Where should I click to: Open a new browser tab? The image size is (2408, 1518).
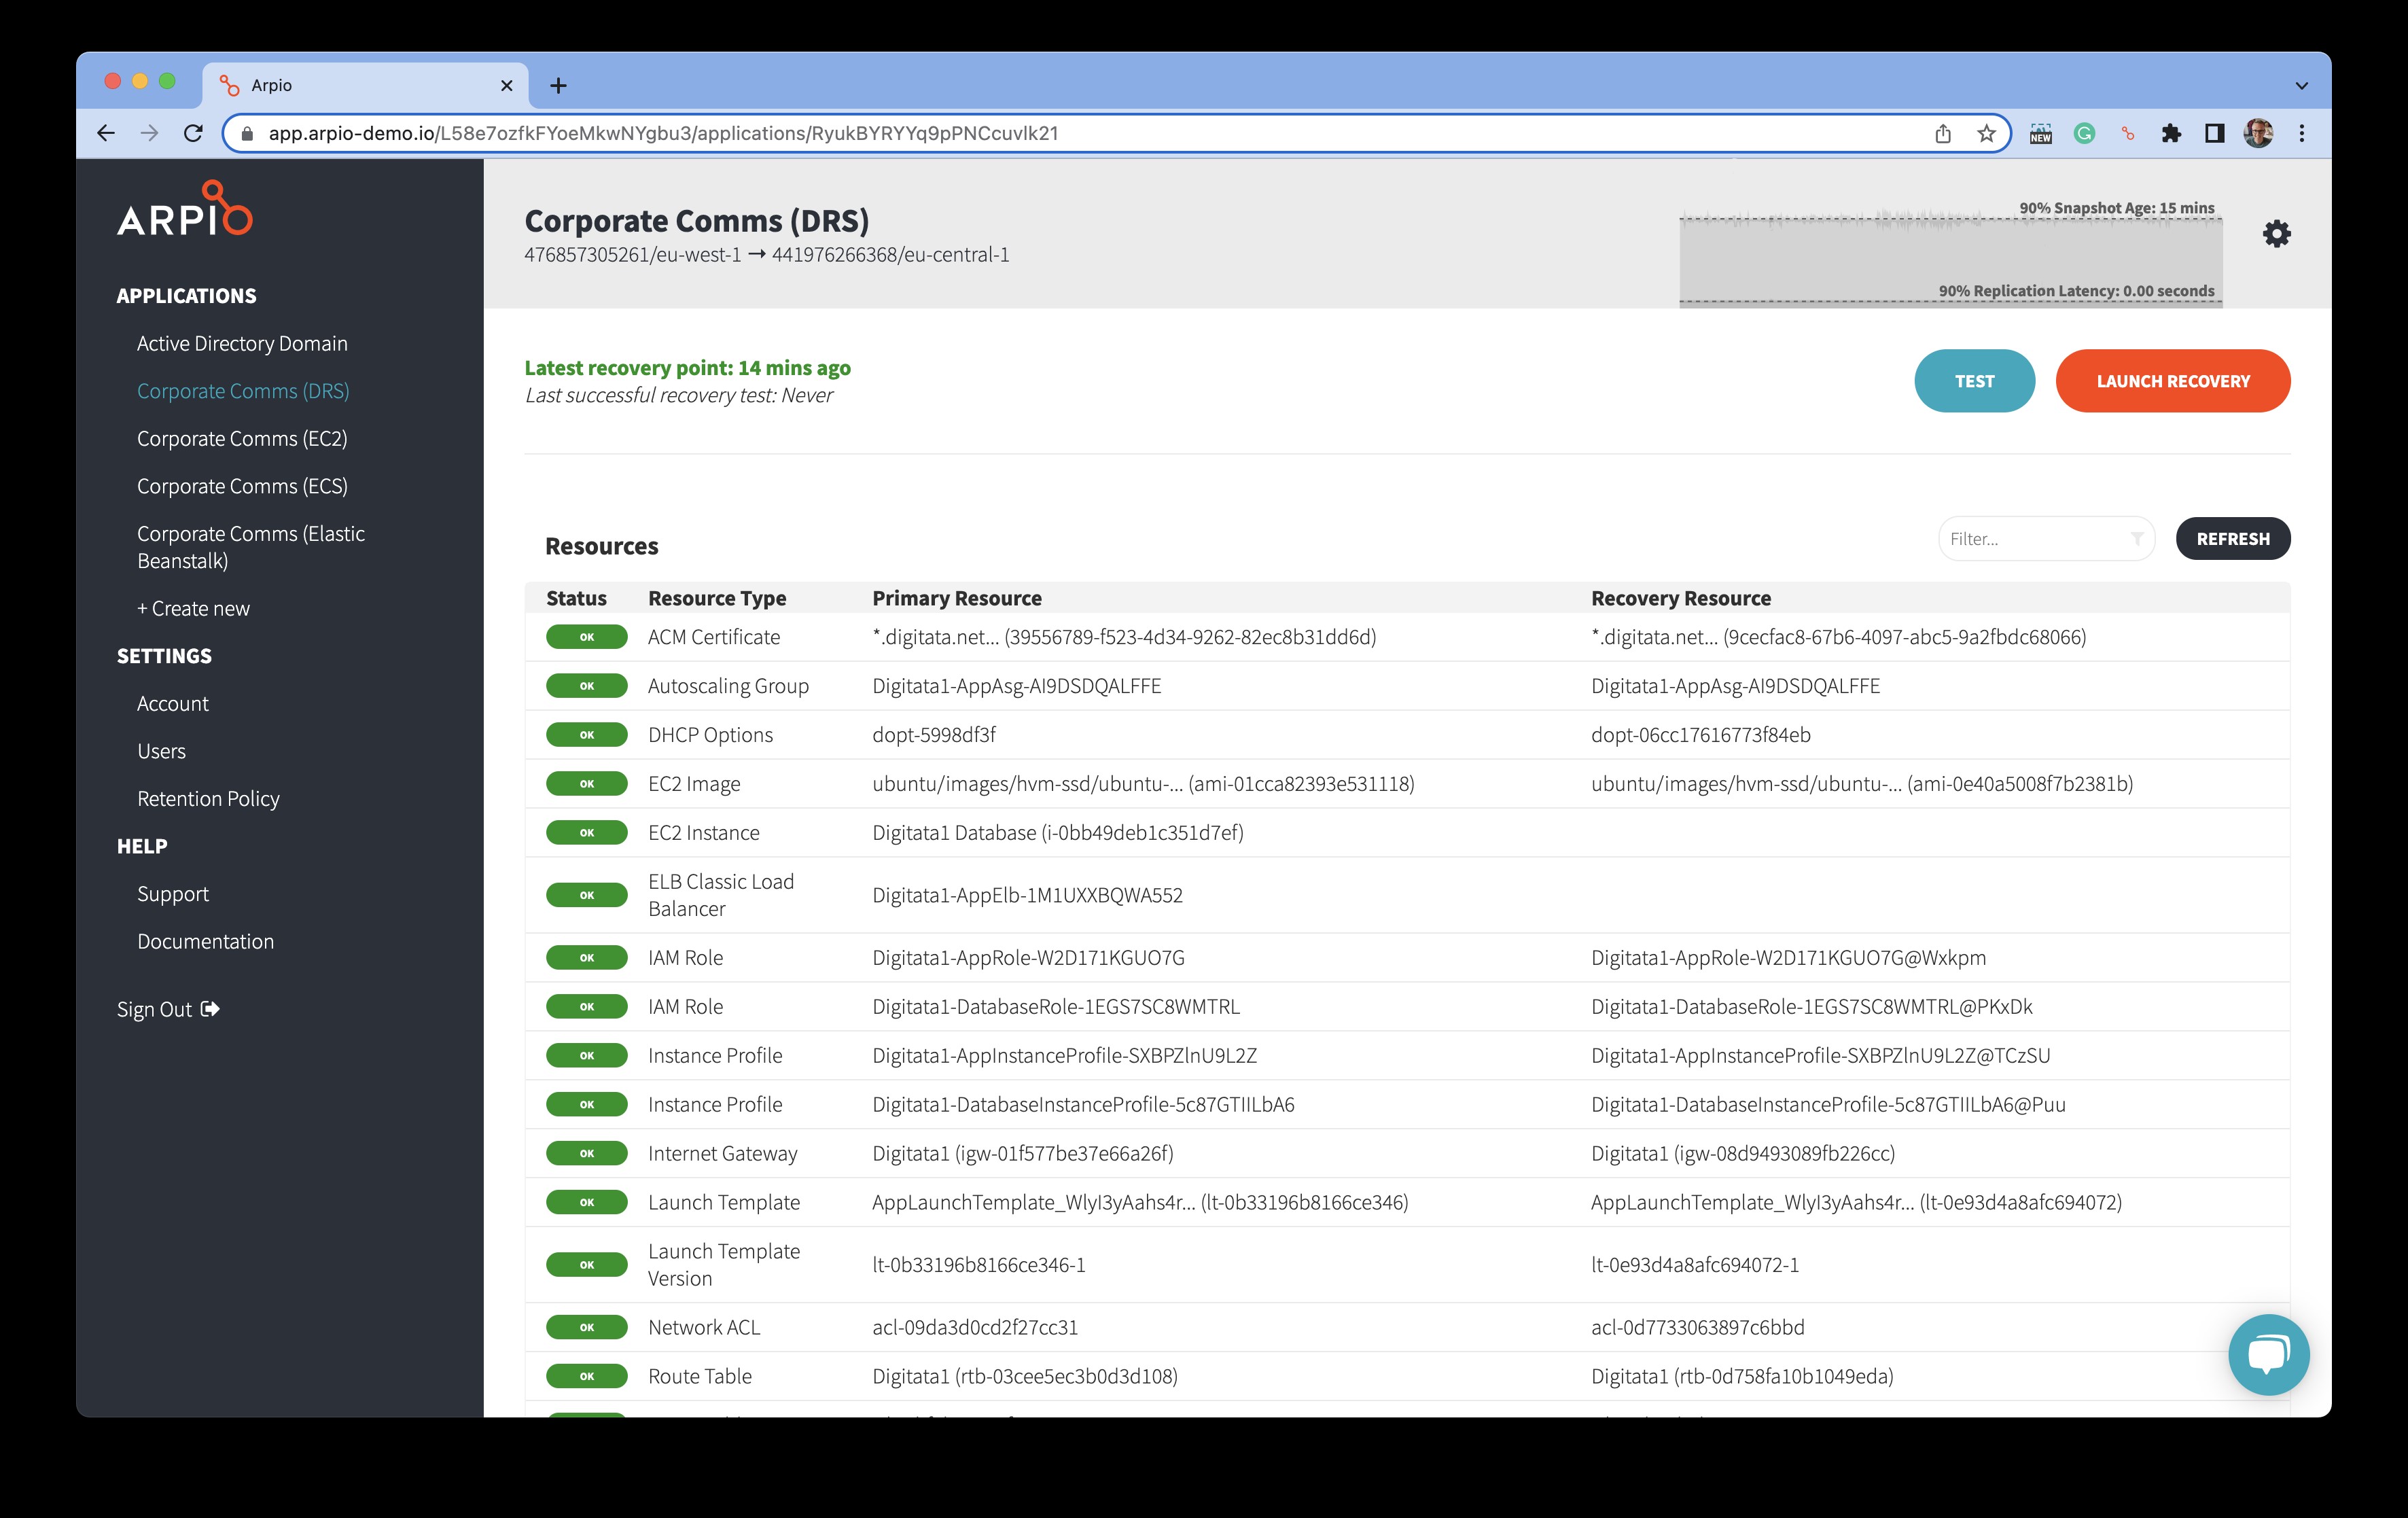(558, 86)
